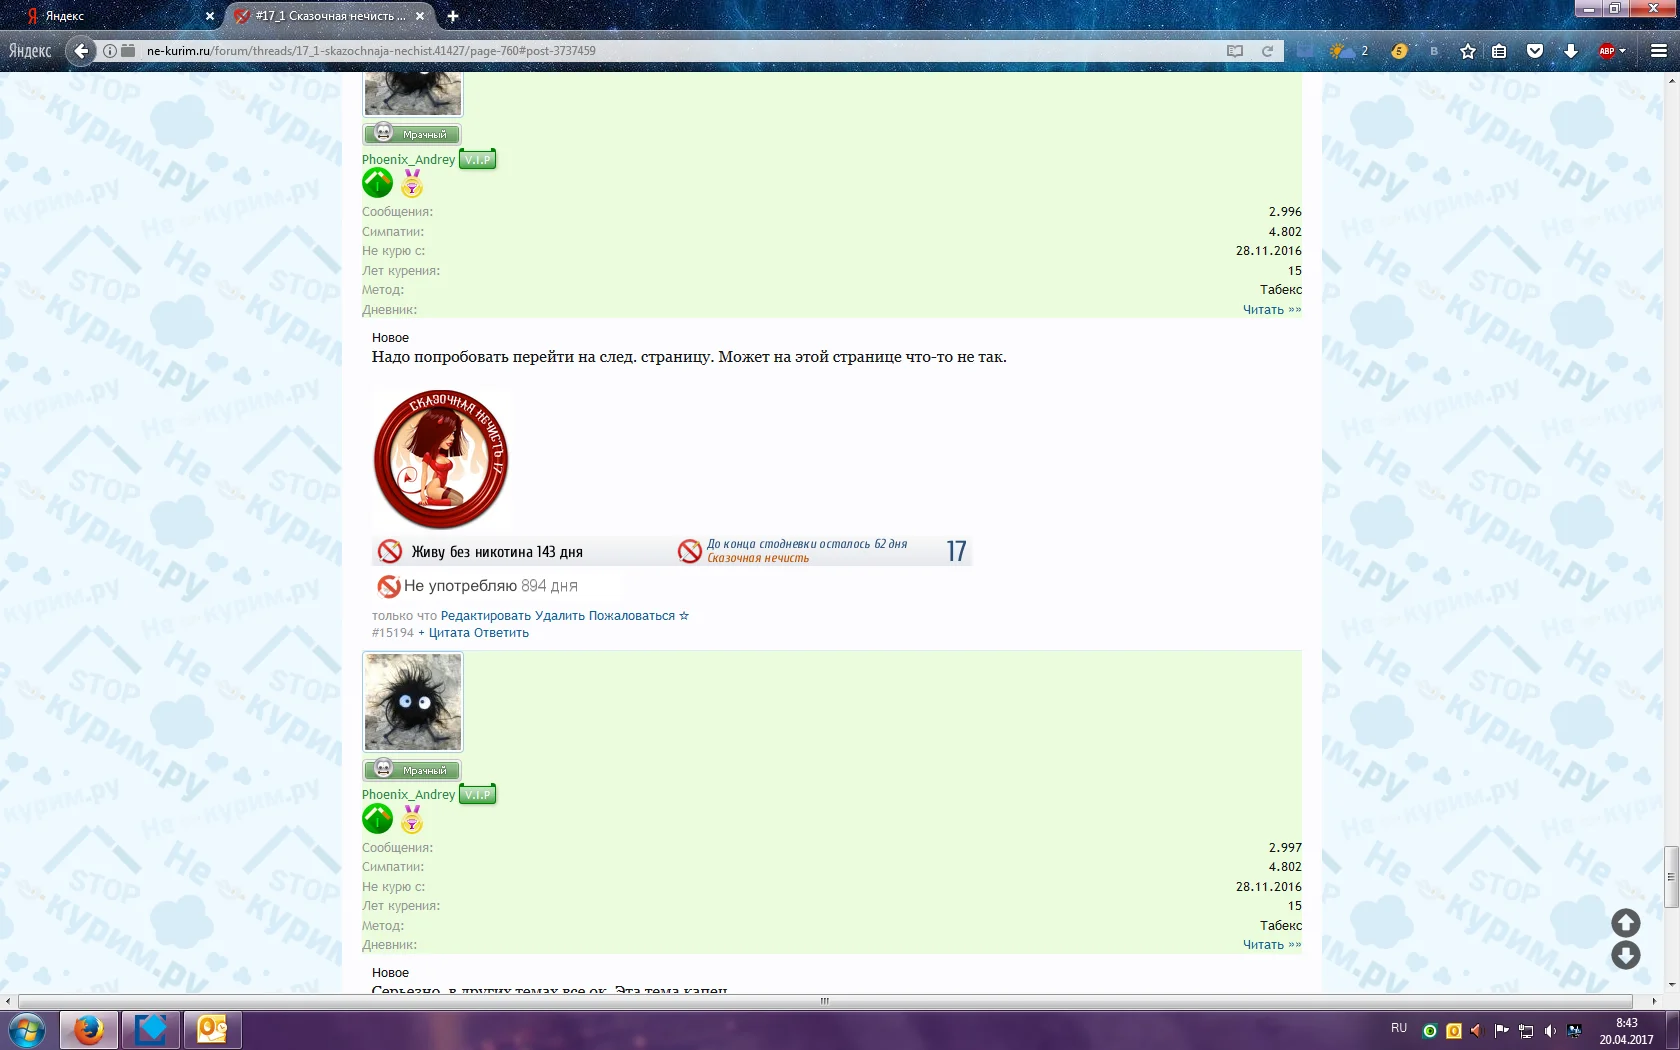Click the fuzzy black avatar above message count 2.997

click(x=413, y=702)
